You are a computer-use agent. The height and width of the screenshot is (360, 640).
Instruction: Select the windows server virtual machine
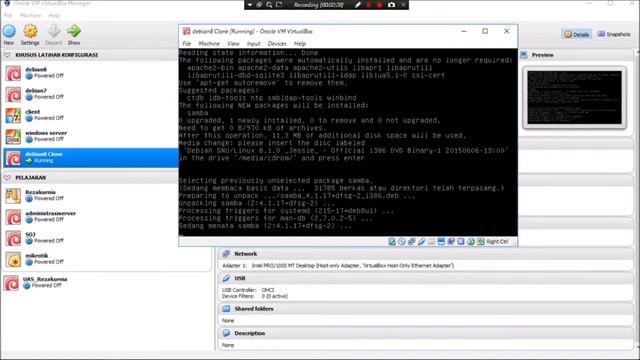click(x=90, y=136)
